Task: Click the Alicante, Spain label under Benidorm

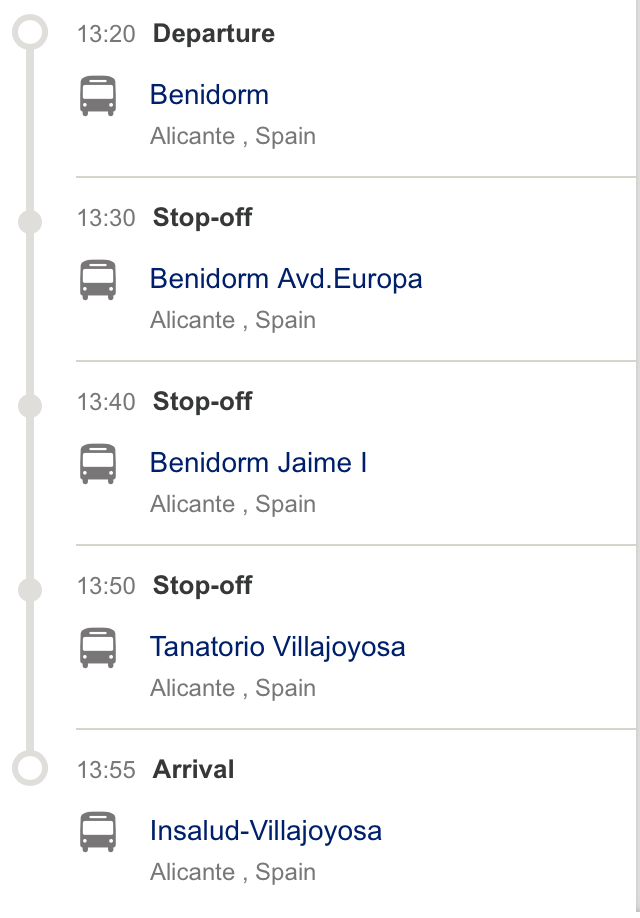Action: pos(233,136)
